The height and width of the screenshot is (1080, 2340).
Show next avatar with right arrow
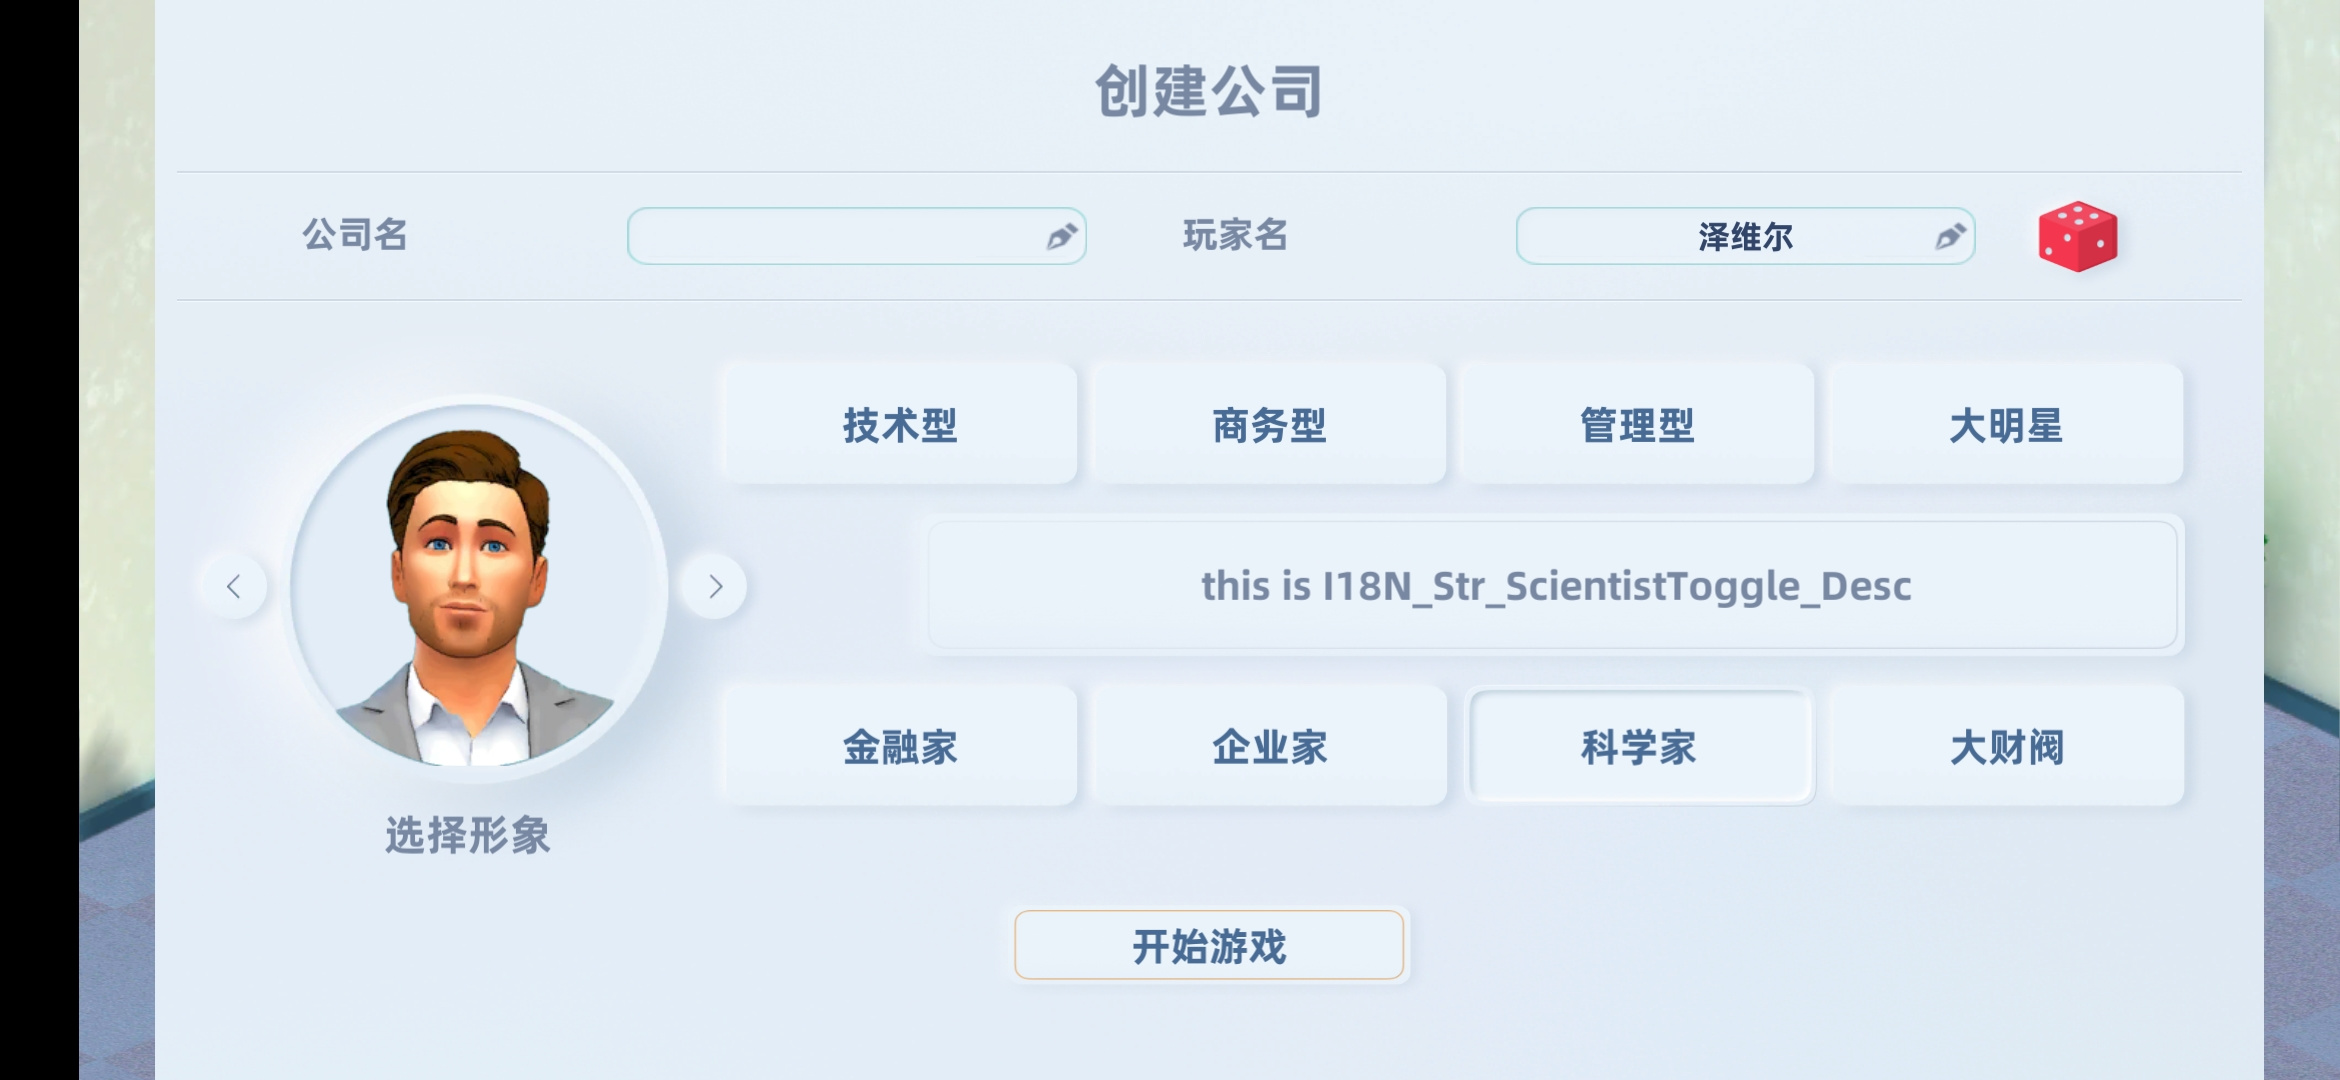point(714,586)
